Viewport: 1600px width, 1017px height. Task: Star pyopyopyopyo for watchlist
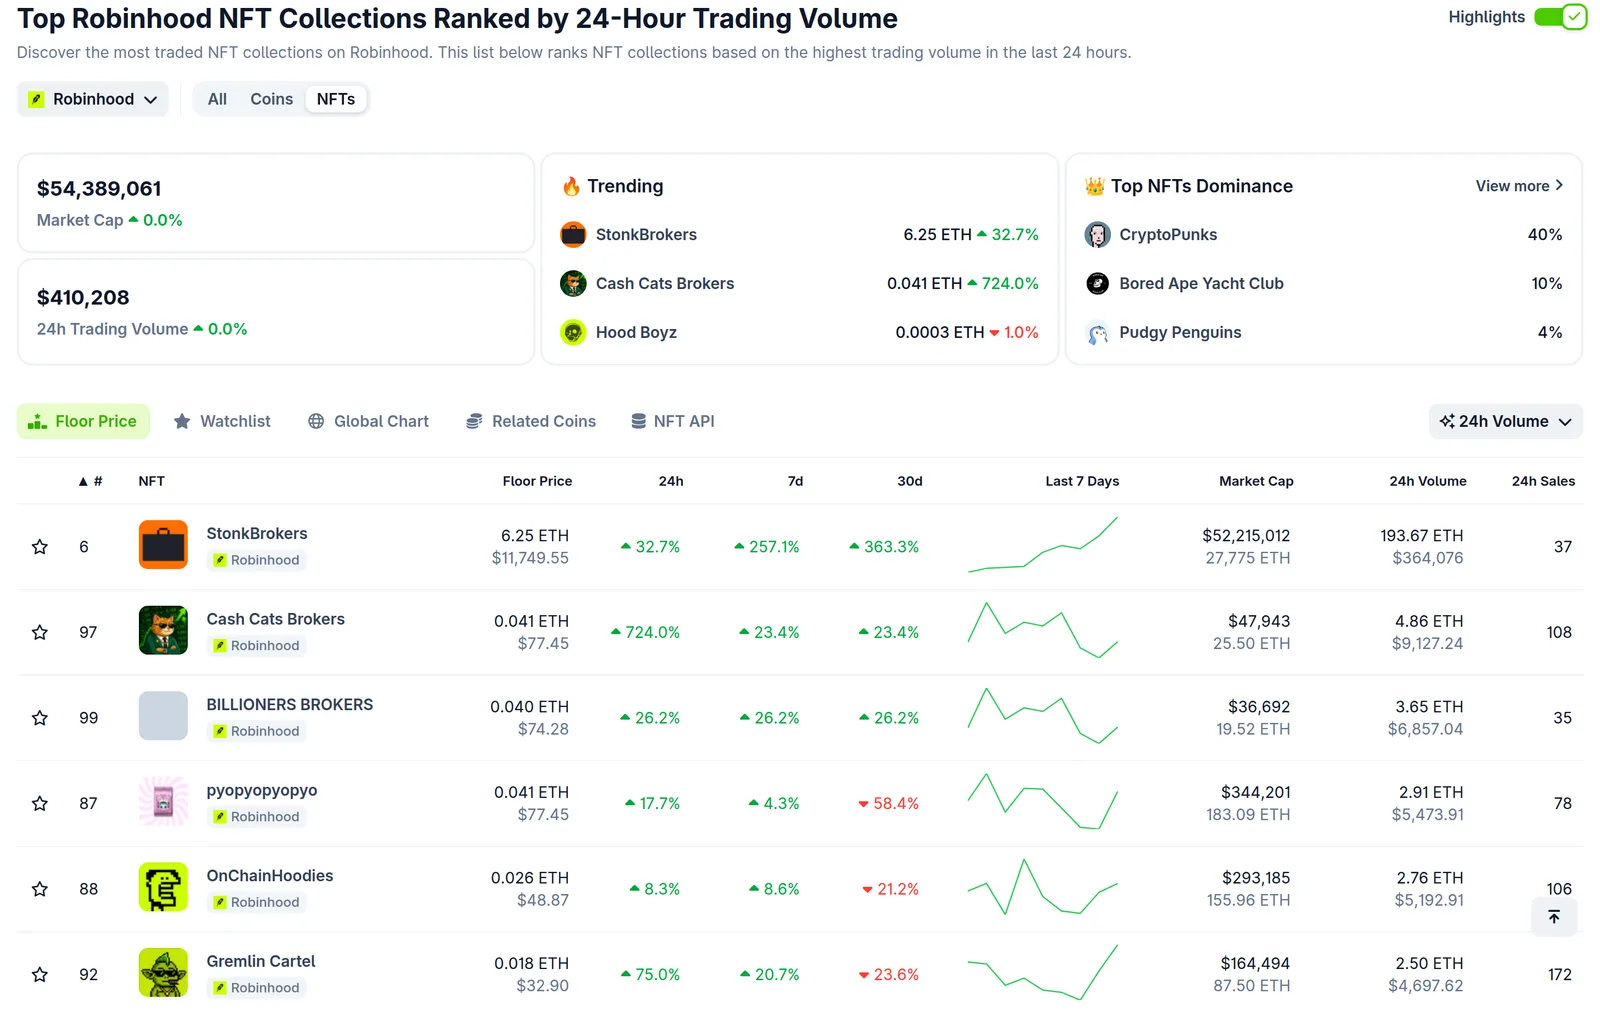pos(40,804)
